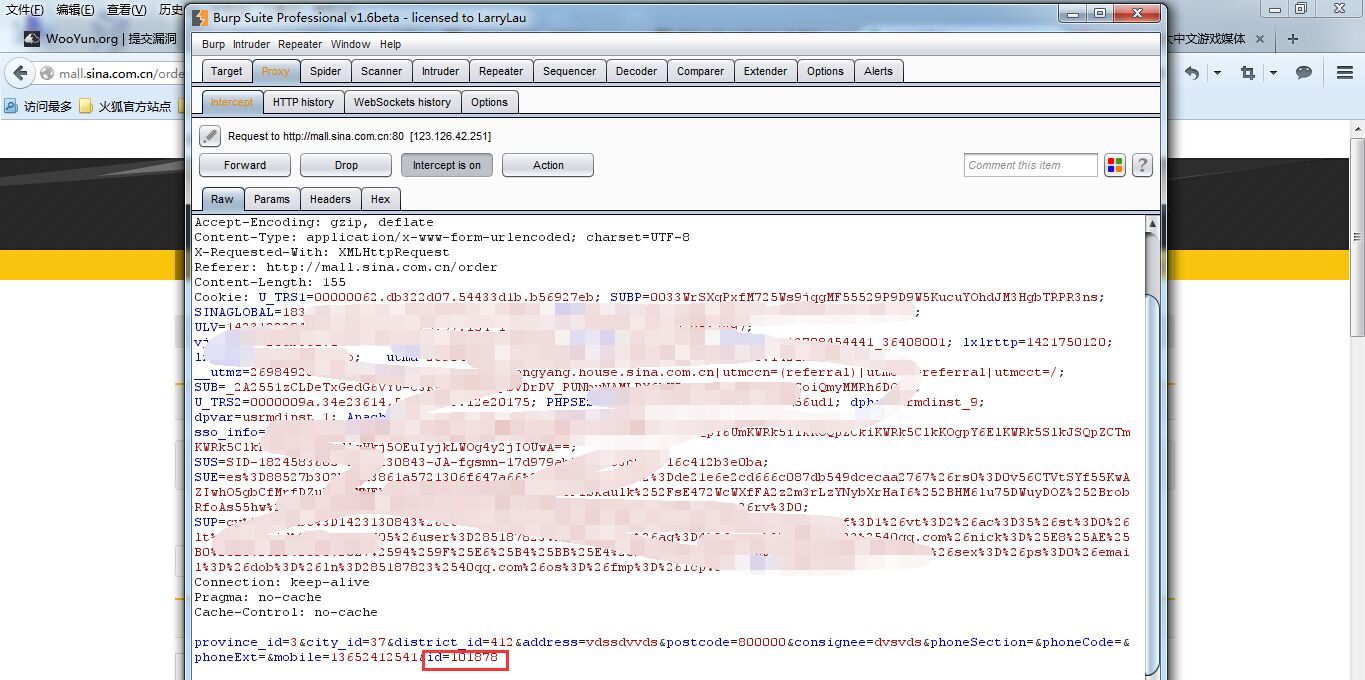This screenshot has height=680, width=1365.
Task: Click the undo arrow icon in Firefox toolbar
Action: pos(1191,72)
